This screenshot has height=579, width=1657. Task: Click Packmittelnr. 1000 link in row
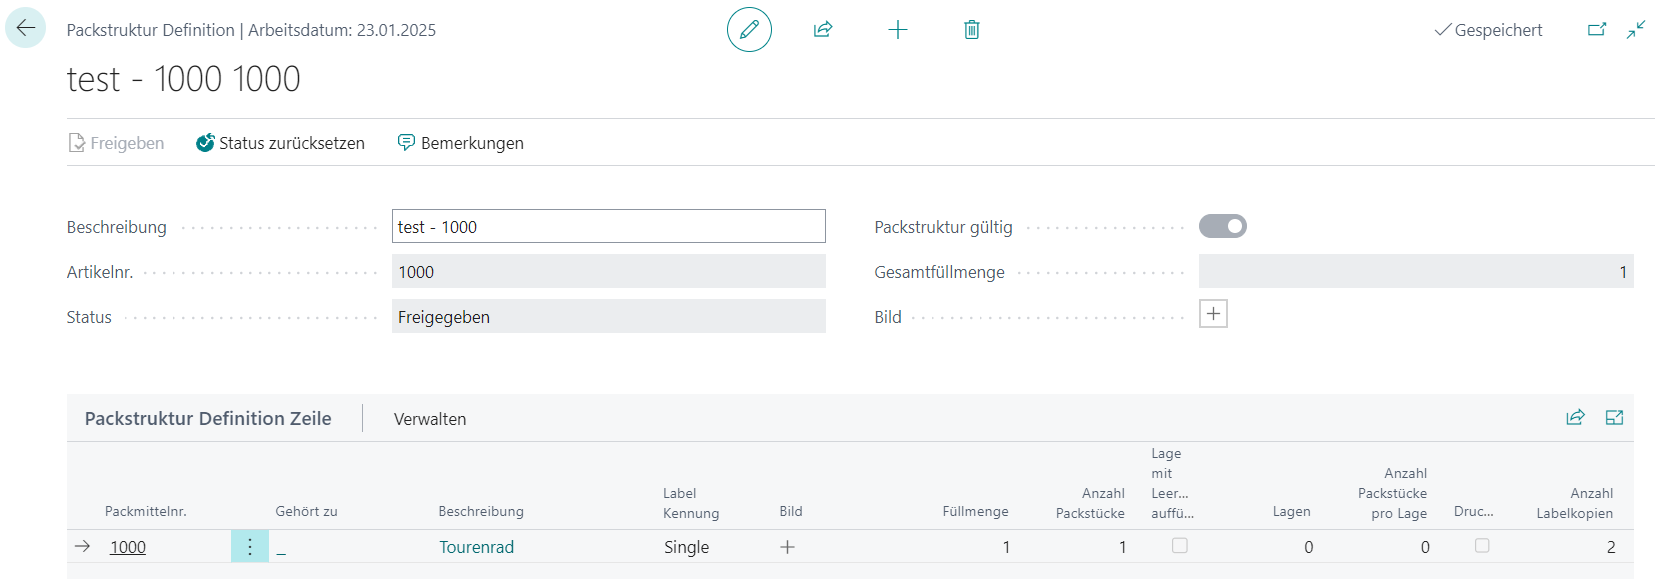pos(128,547)
